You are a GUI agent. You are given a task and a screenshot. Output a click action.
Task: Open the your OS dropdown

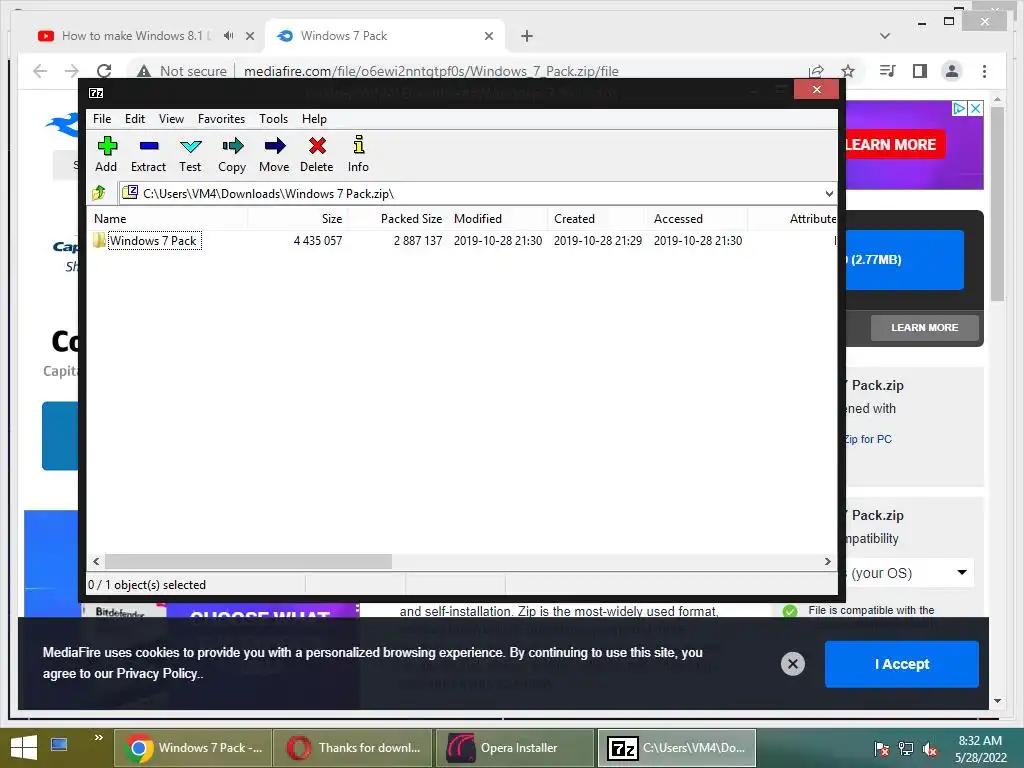pyautogui.click(x=910, y=573)
